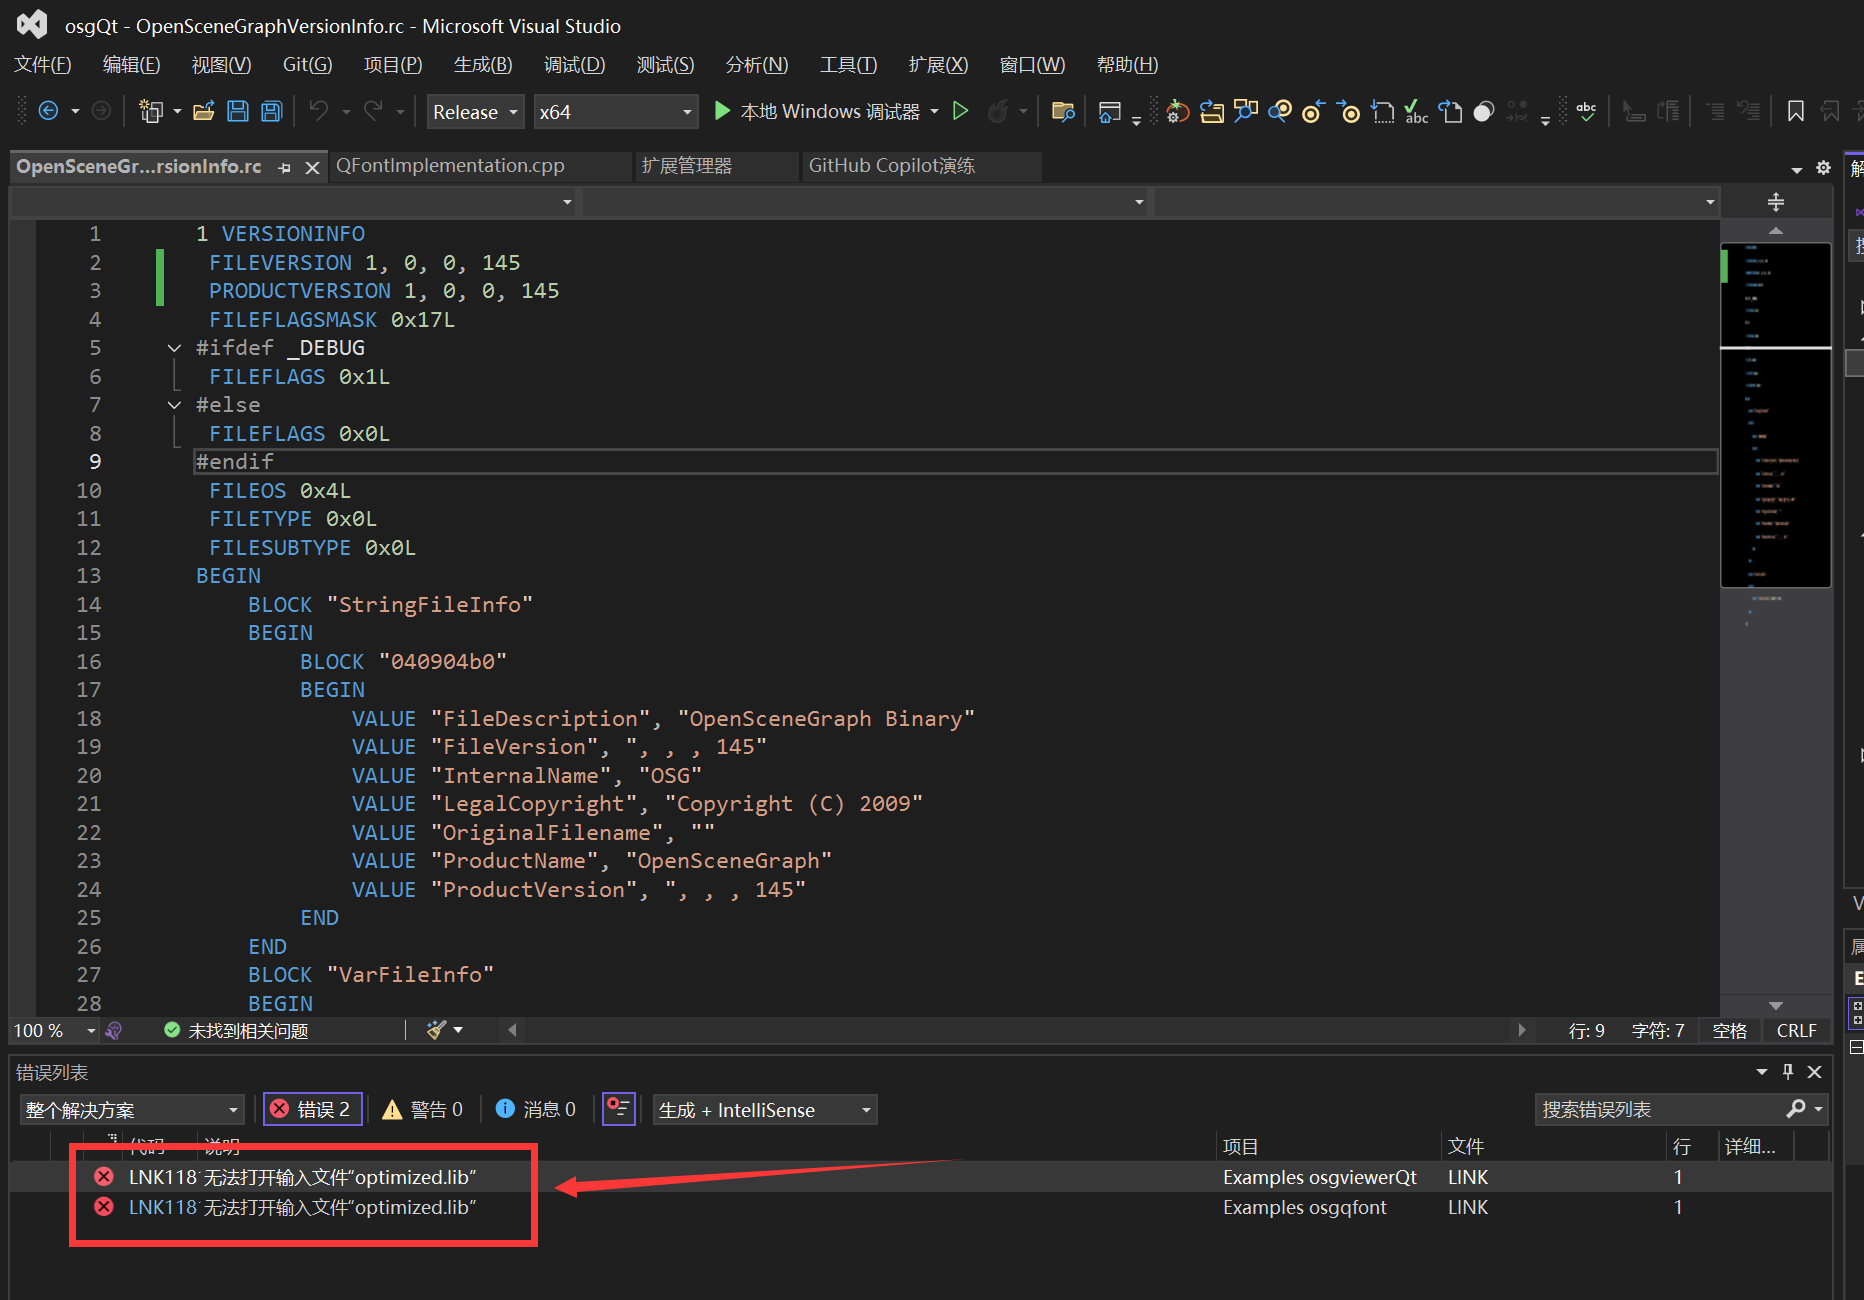Screen dimensions: 1864x1300
Task: Open the Build + IntelliSense dropdown
Action: click(765, 1109)
